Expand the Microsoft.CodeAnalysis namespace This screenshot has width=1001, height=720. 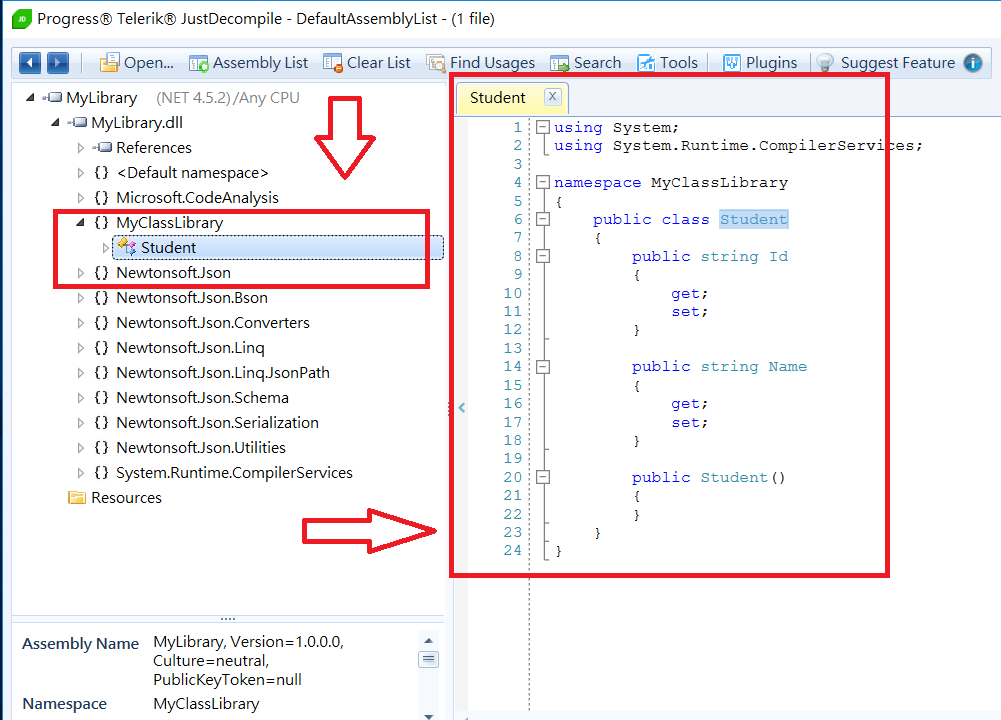point(80,197)
